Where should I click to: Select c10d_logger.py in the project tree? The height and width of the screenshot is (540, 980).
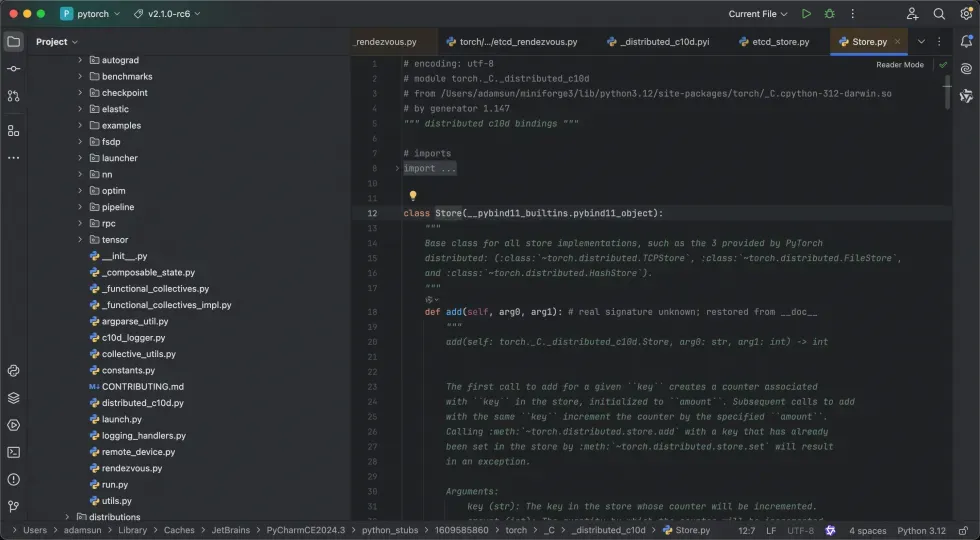tap(133, 338)
